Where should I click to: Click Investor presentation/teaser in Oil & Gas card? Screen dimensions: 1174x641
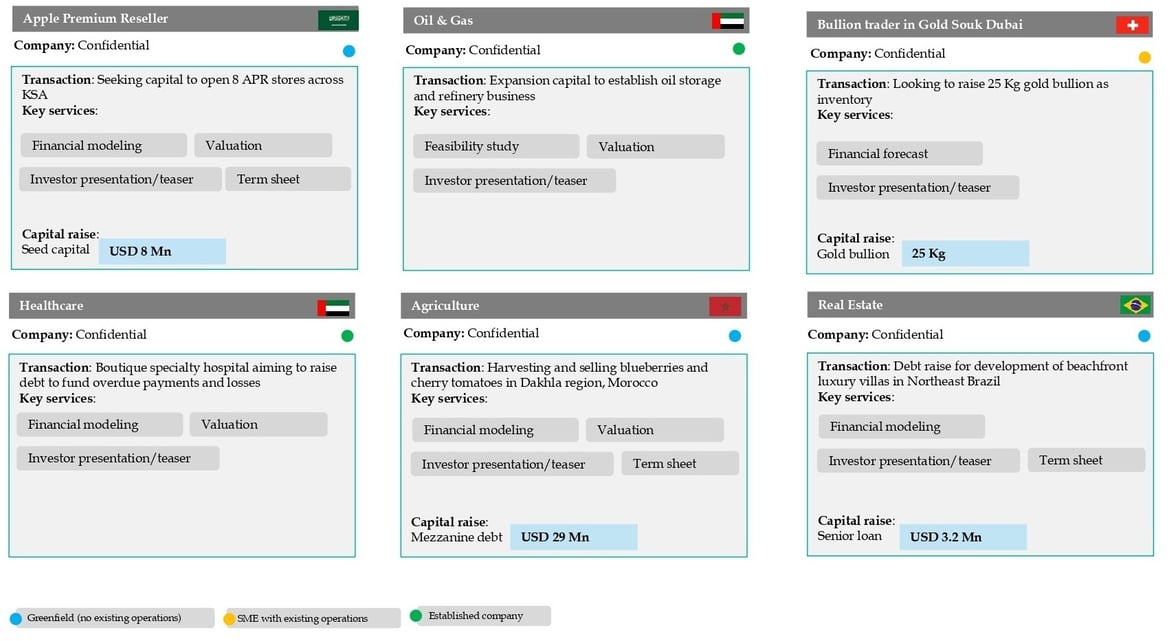pos(514,180)
